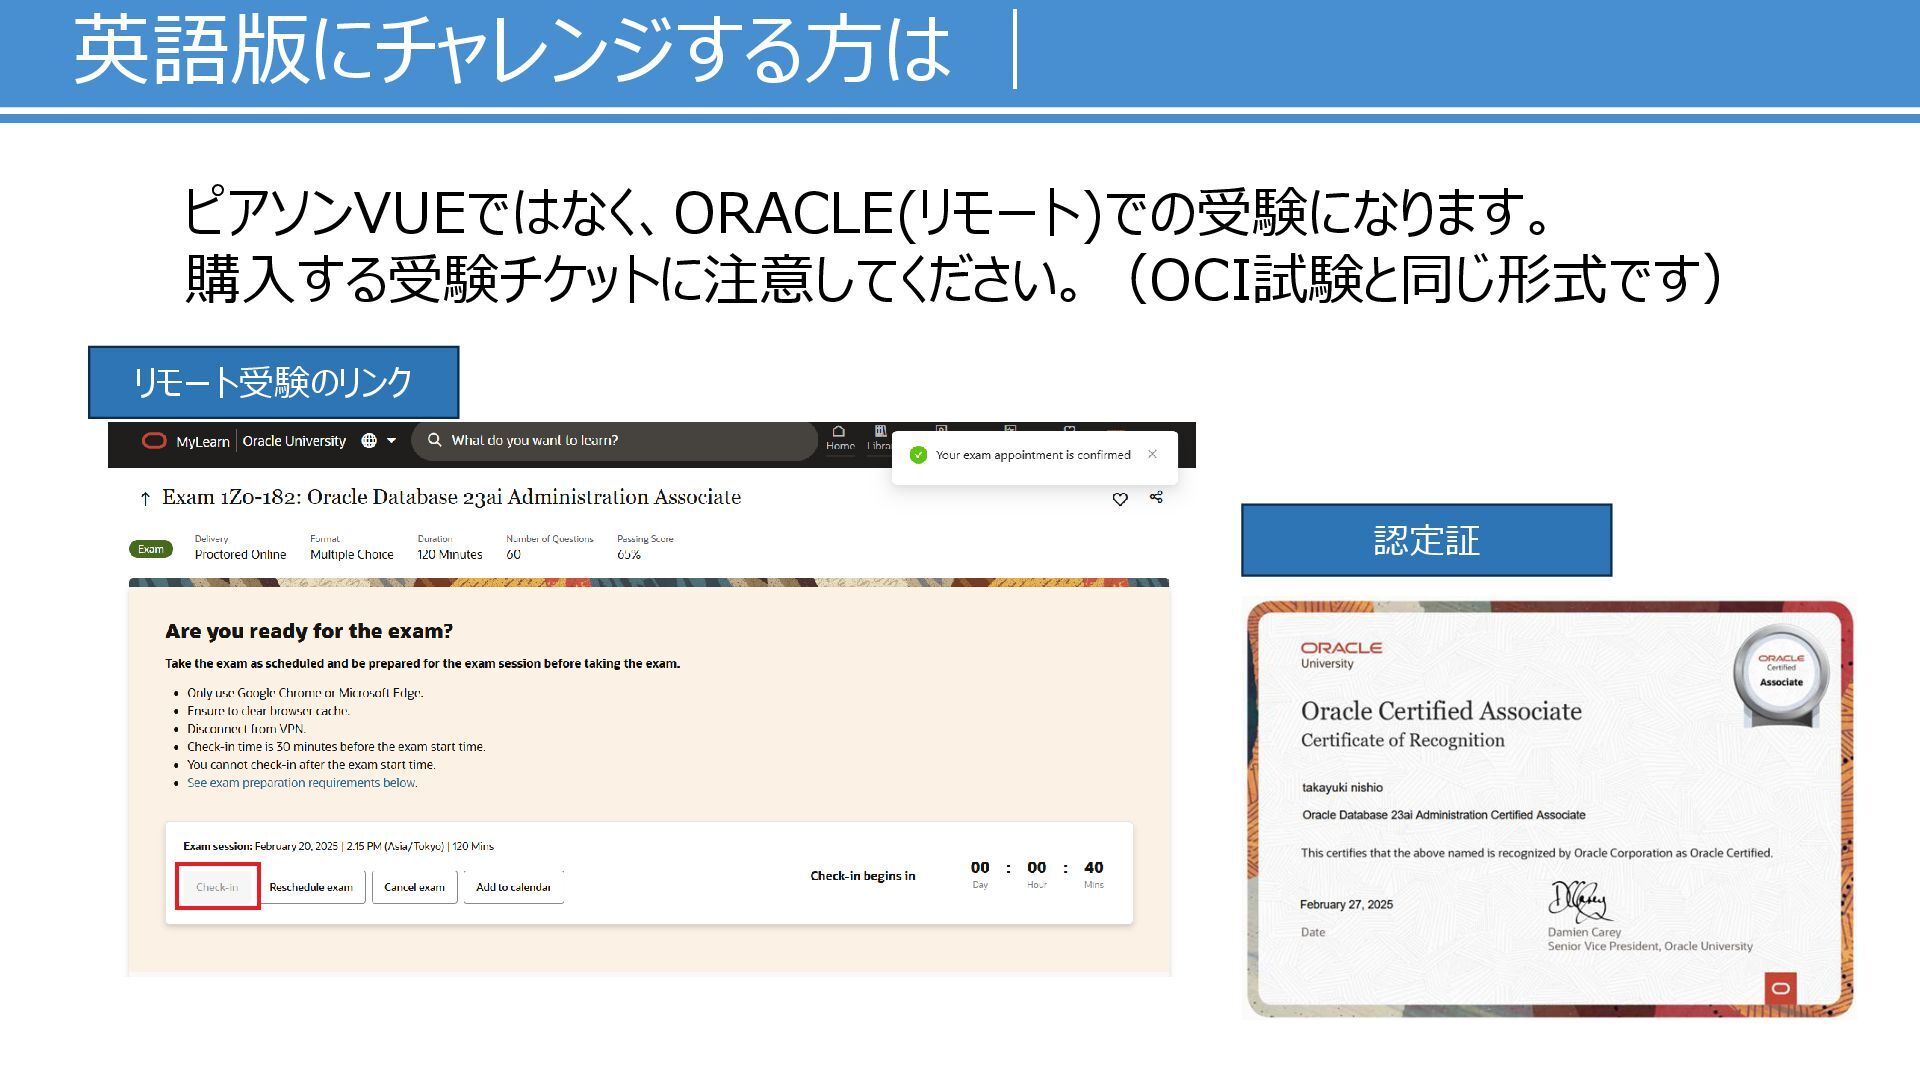Open the Home navigation item
Viewport: 1920px width, 1080px height.
839,438
